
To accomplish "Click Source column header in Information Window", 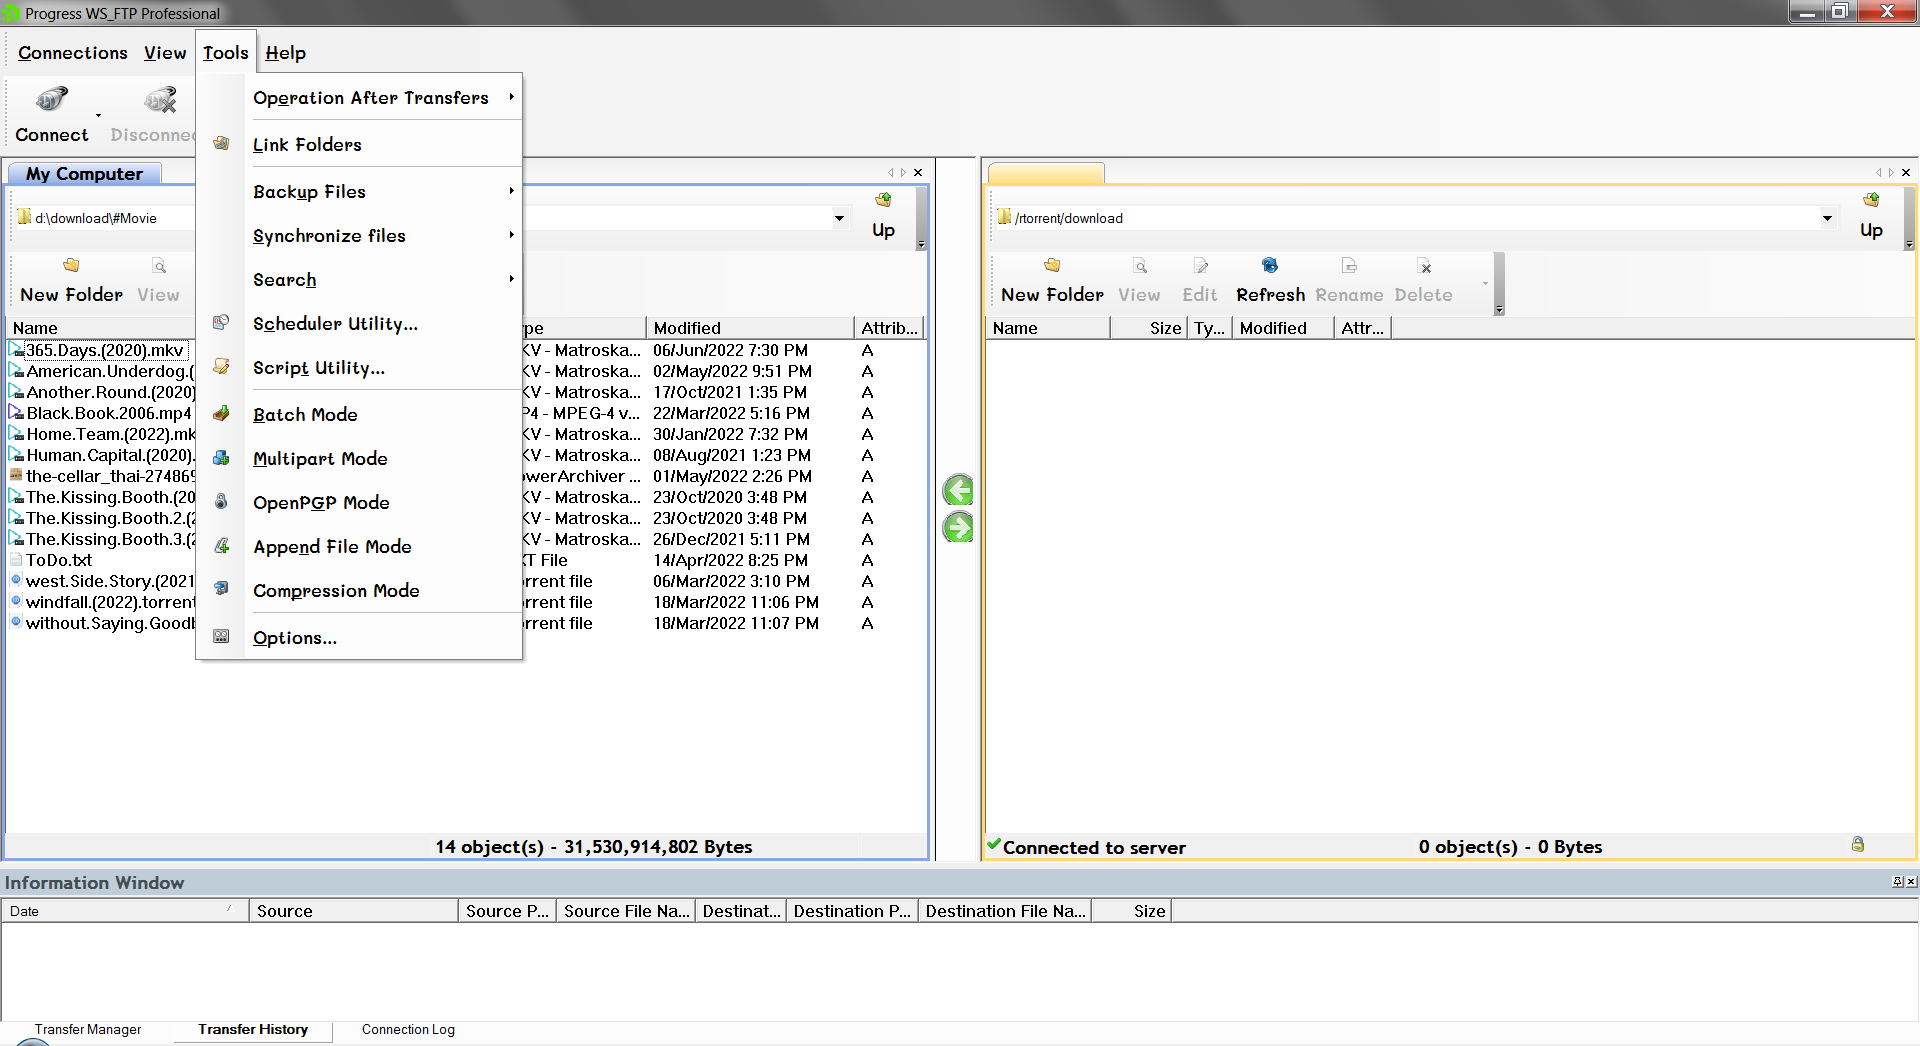I will [354, 911].
